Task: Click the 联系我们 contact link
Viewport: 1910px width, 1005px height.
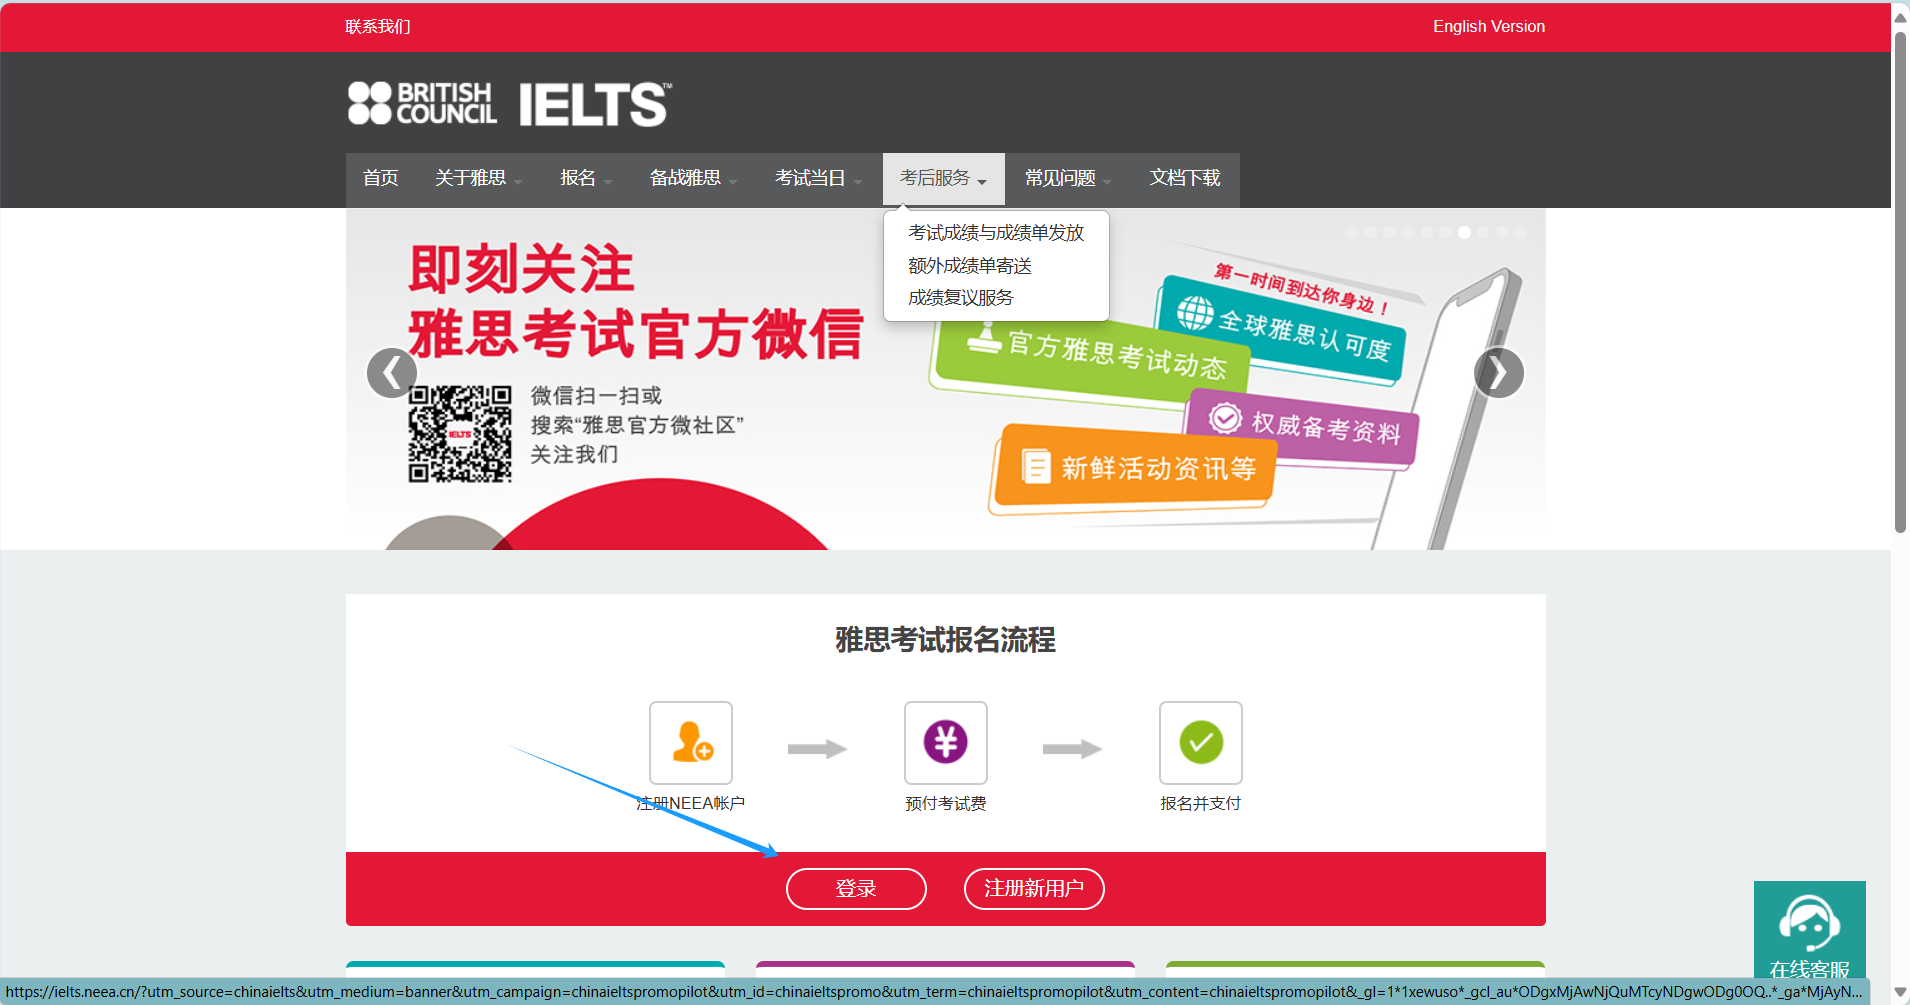Action: [x=378, y=27]
